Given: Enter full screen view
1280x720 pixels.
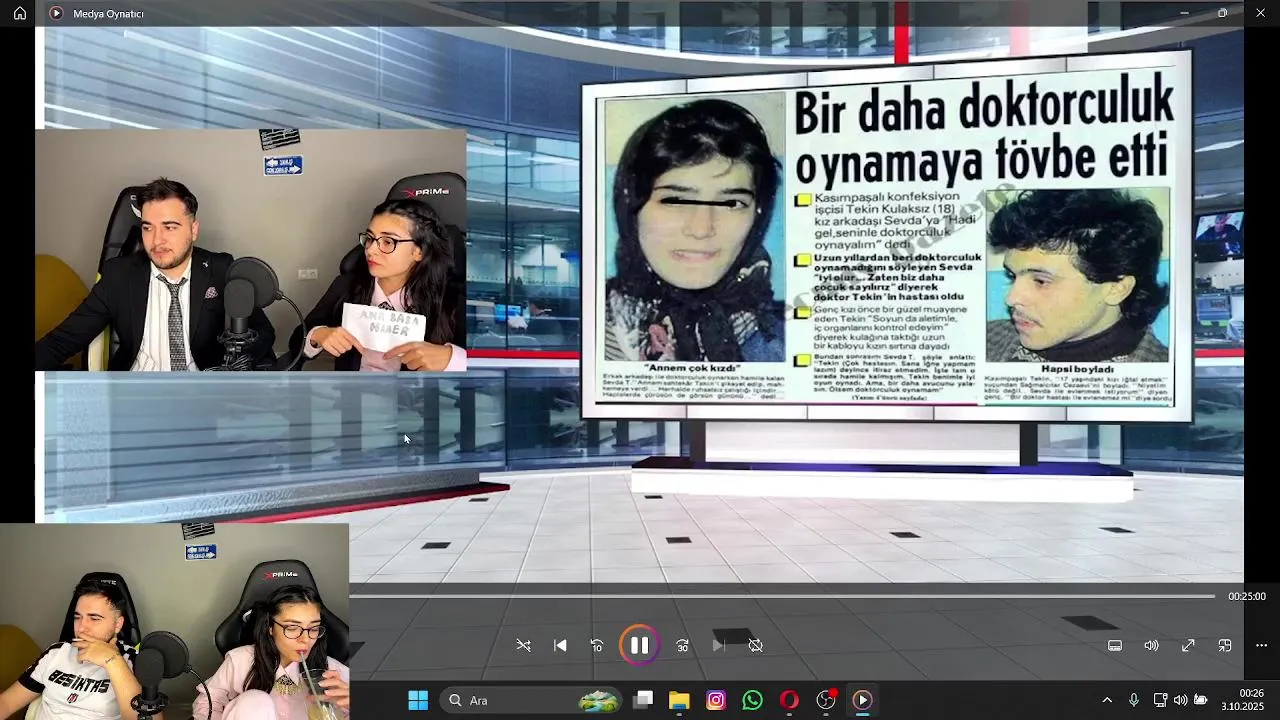Looking at the screenshot, I should click(x=1188, y=646).
